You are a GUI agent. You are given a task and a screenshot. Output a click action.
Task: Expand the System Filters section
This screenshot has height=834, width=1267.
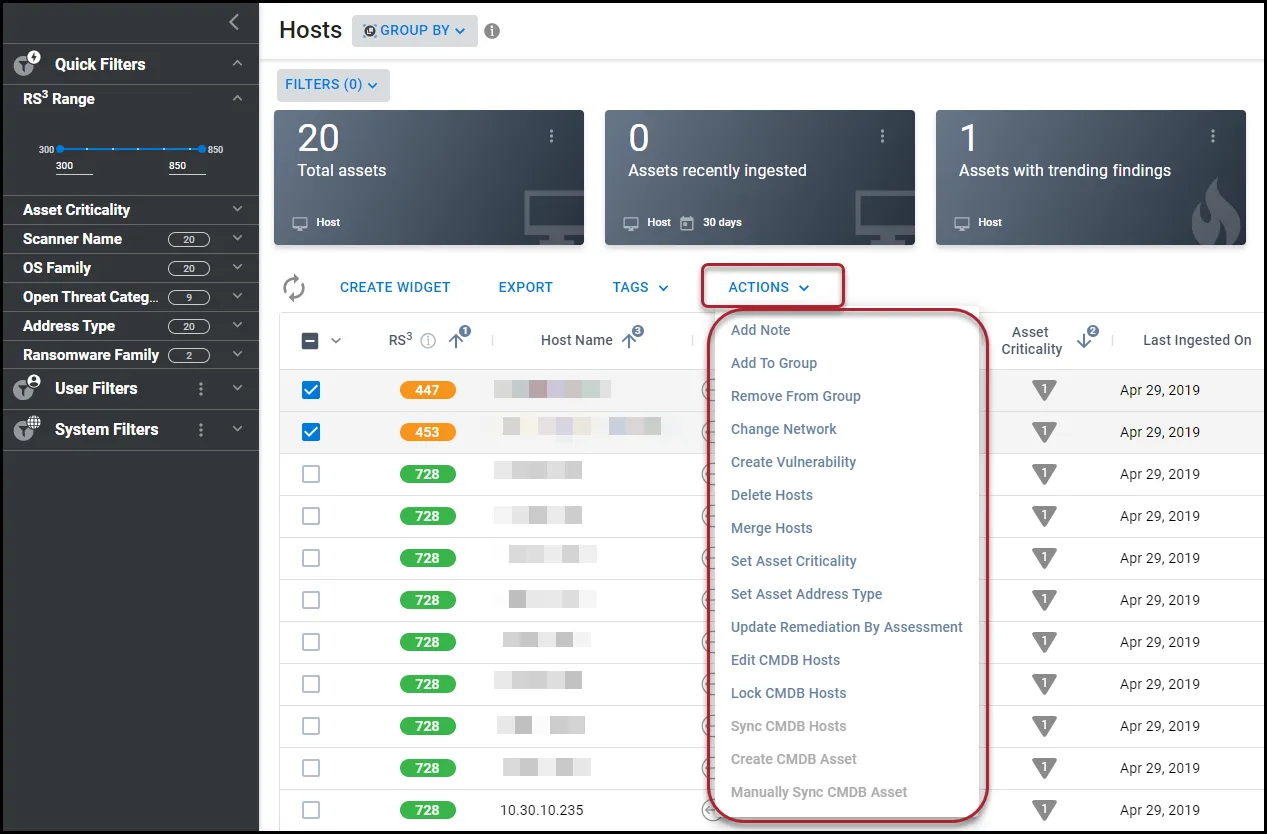237,429
